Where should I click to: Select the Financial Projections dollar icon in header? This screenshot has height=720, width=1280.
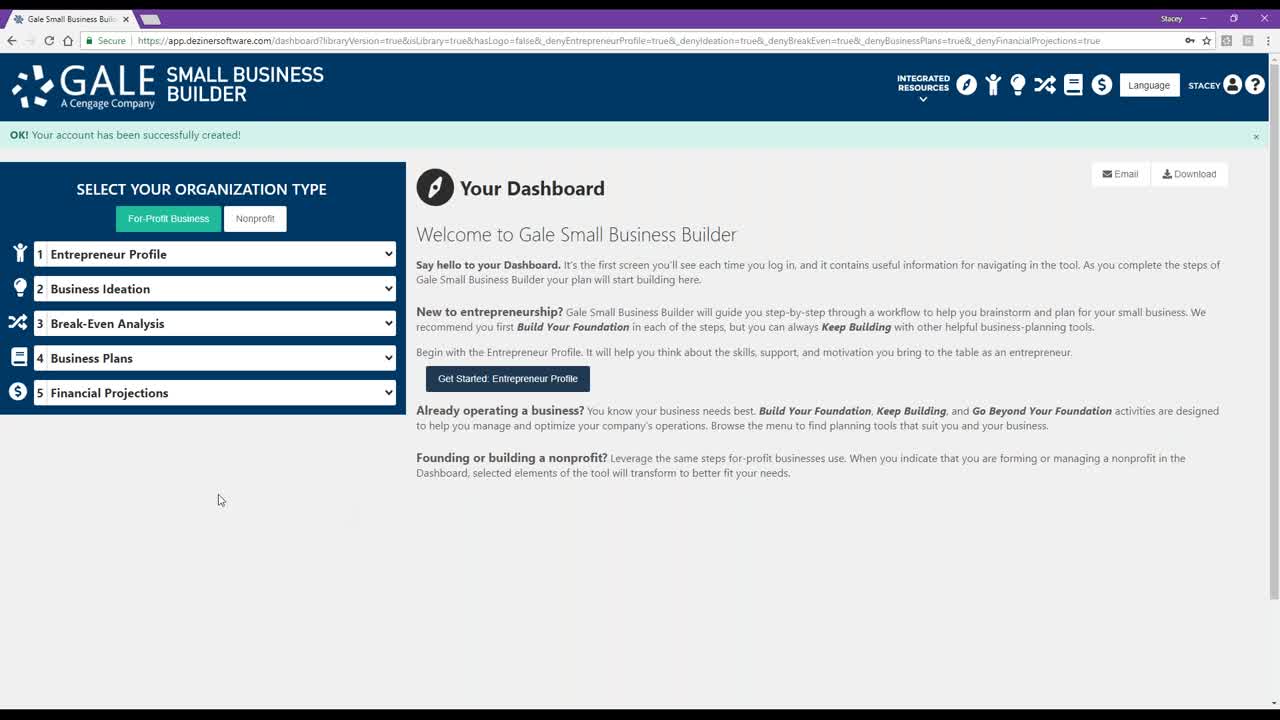1101,85
